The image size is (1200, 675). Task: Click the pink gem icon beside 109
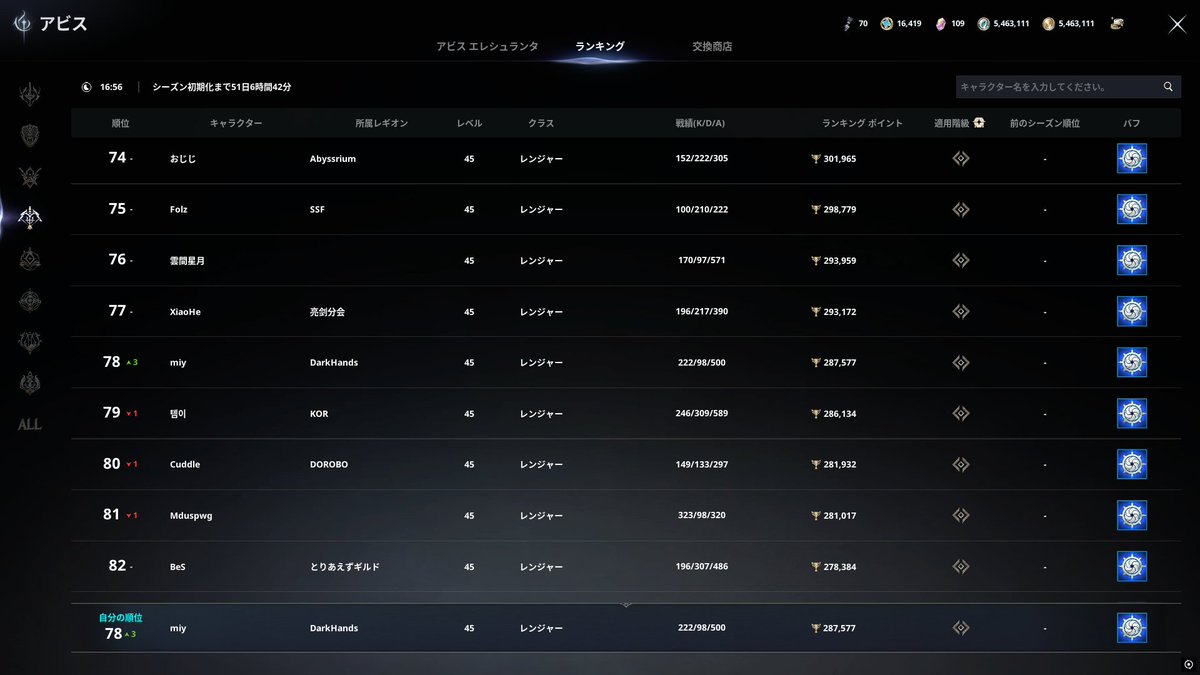[941, 23]
